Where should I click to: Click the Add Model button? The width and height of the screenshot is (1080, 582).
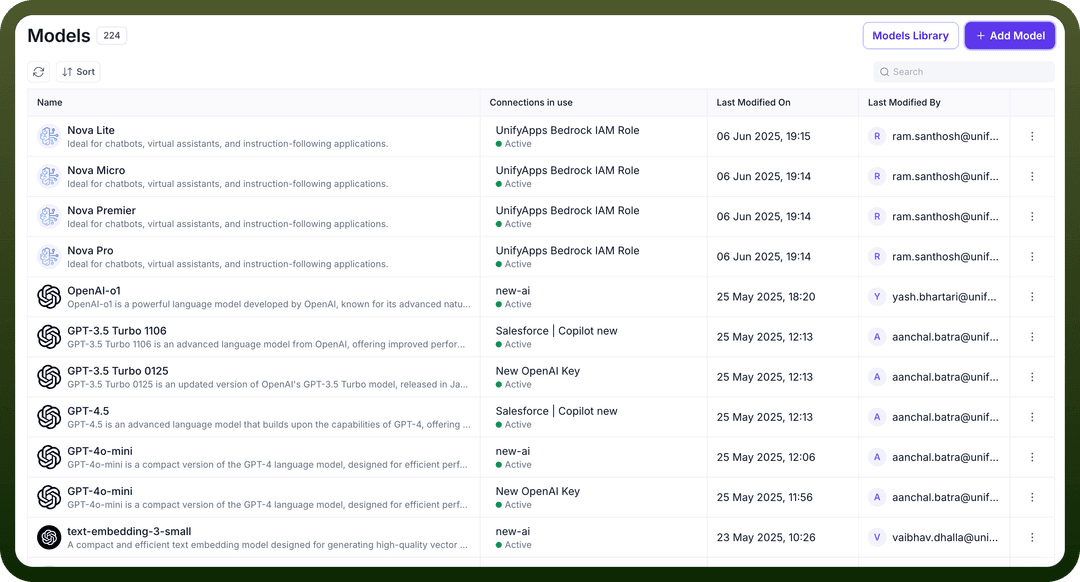(x=1010, y=36)
